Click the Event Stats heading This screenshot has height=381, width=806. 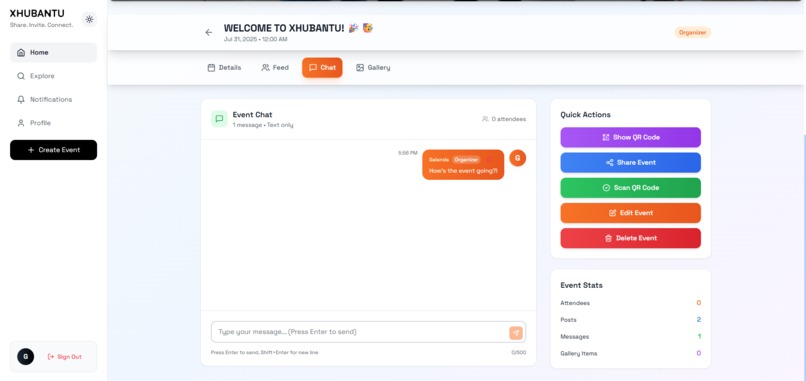tap(581, 285)
